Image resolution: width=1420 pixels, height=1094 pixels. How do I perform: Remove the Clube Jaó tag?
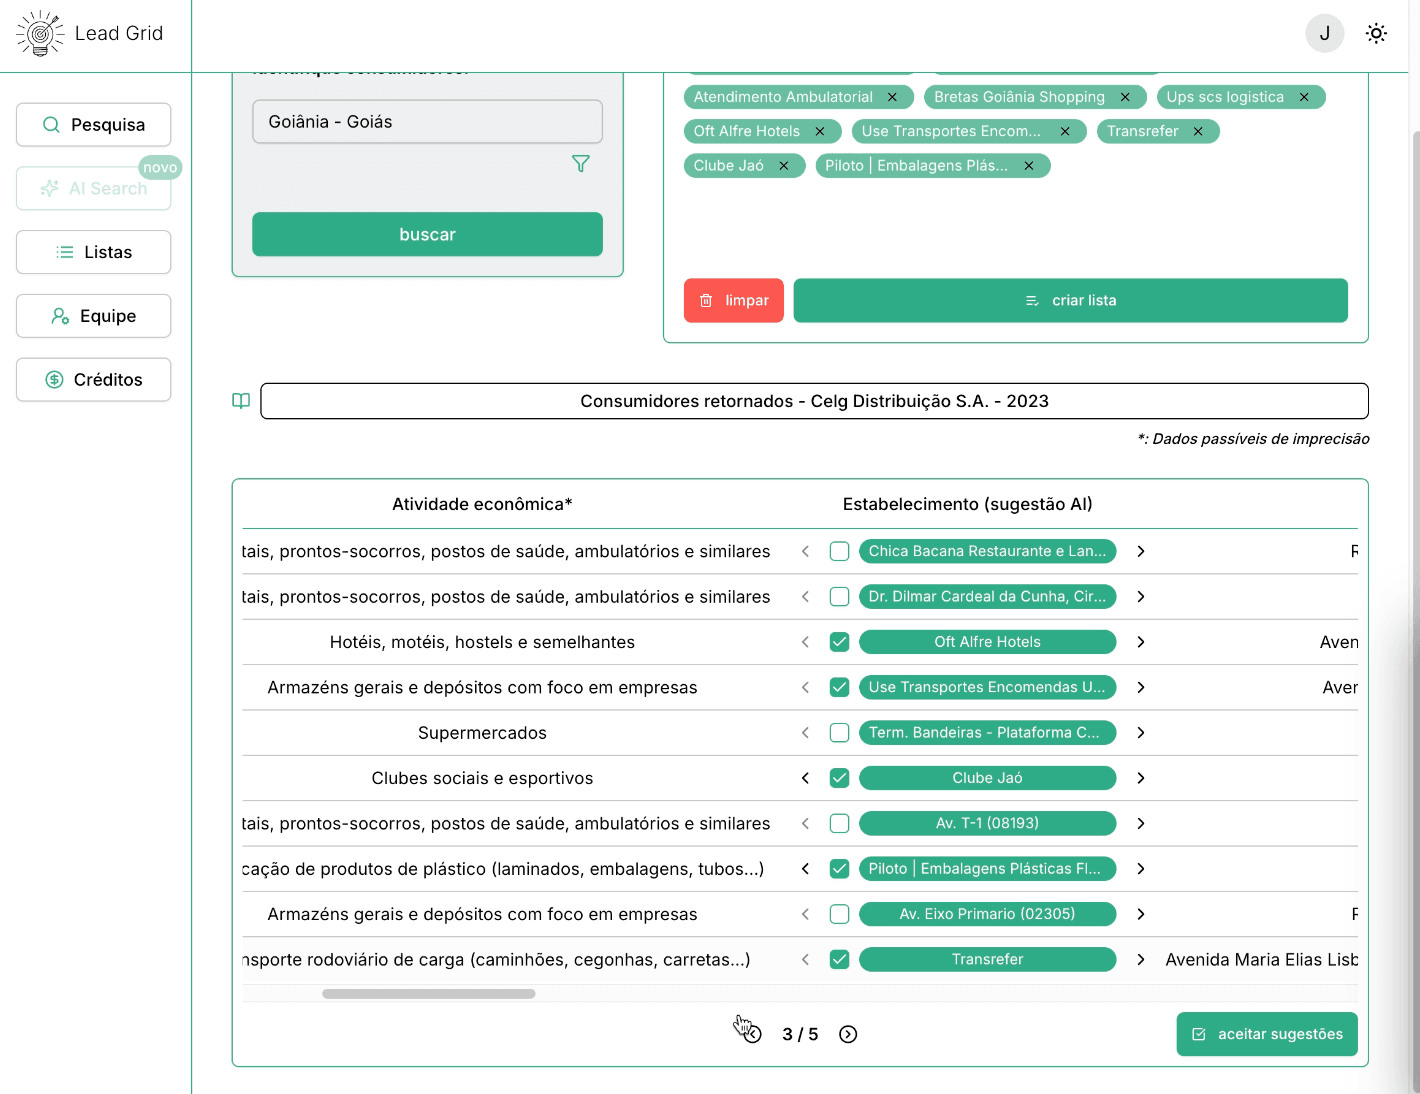(784, 166)
